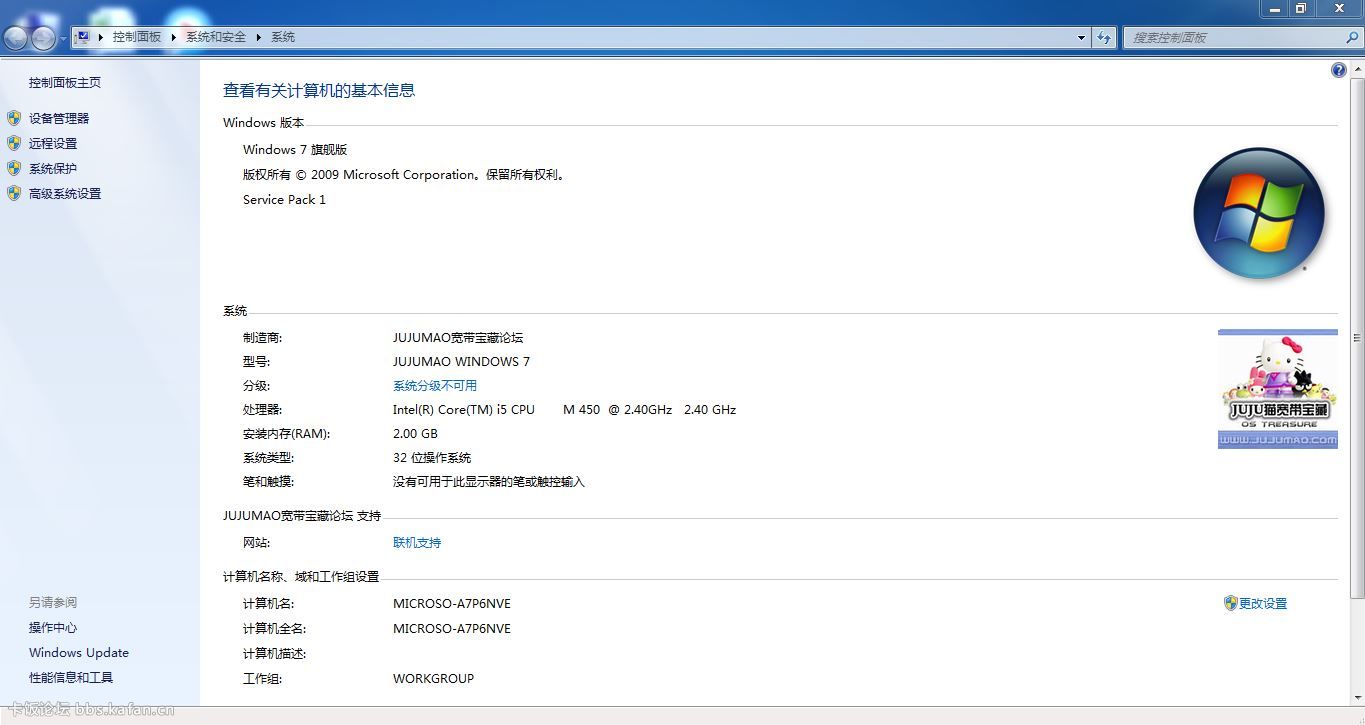Click the WORKGROUP workgroup value
Viewport: 1365px width, 725px height.
tap(433, 679)
